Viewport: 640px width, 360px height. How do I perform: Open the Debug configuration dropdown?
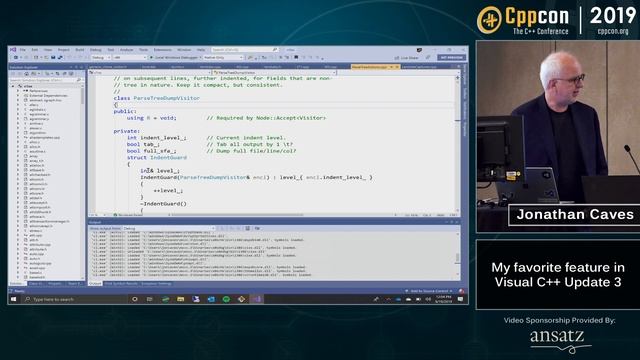point(101,58)
